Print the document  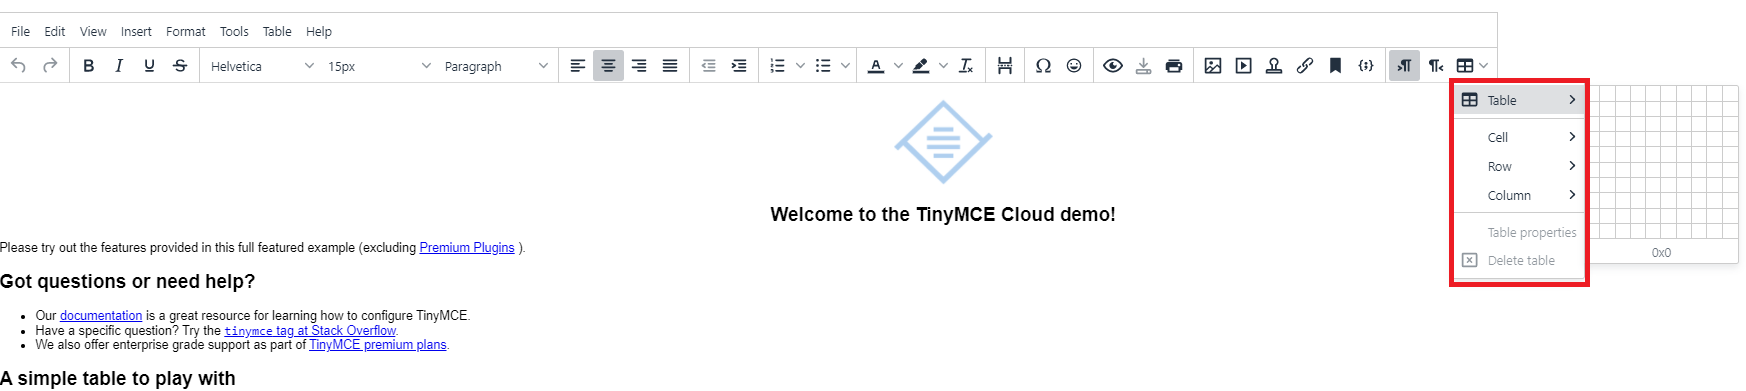1174,66
